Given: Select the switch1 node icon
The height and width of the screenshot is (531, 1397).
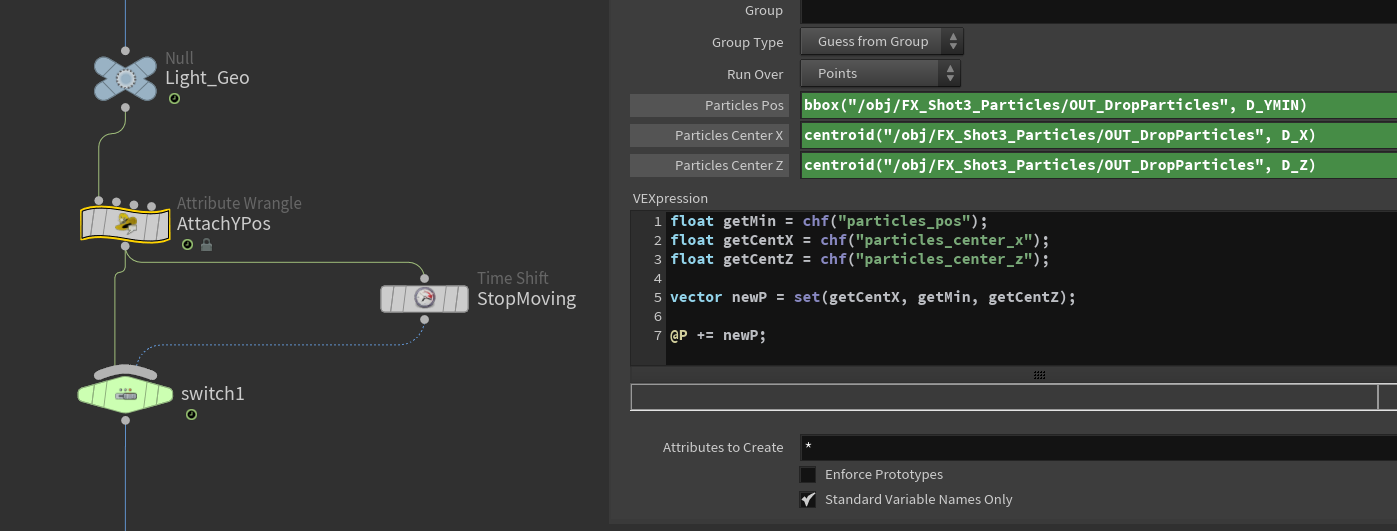Looking at the screenshot, I should (125, 394).
